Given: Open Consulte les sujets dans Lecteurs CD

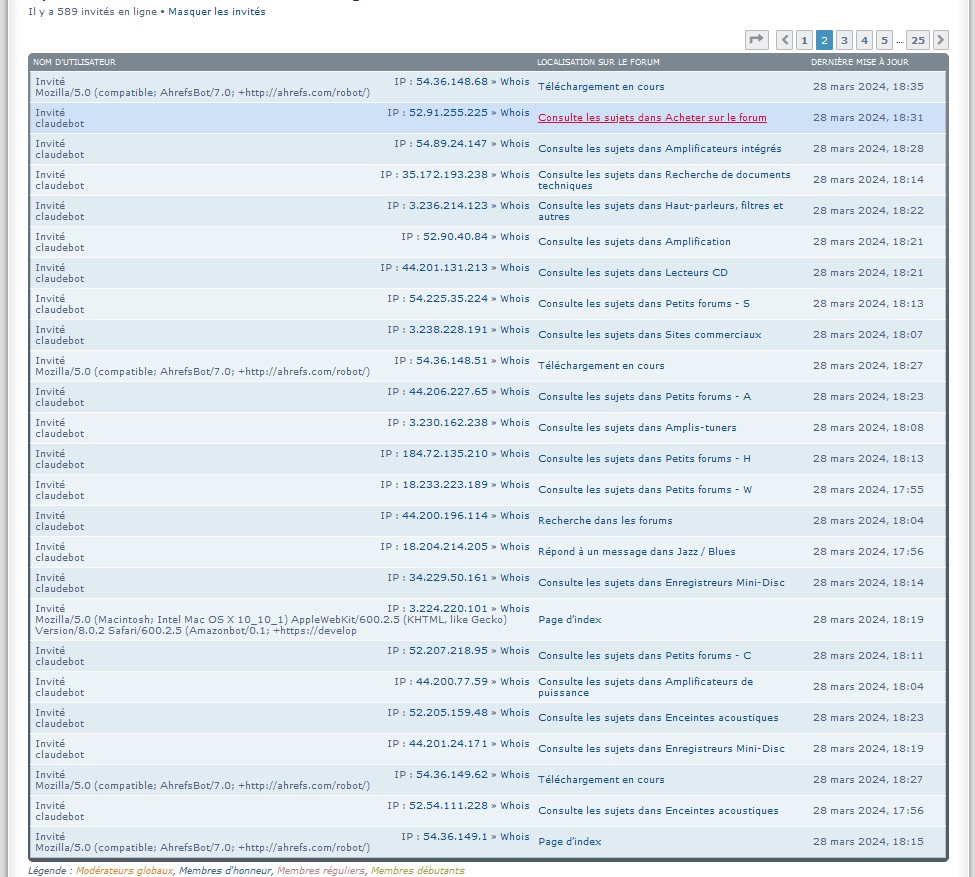Looking at the screenshot, I should 632,273.
